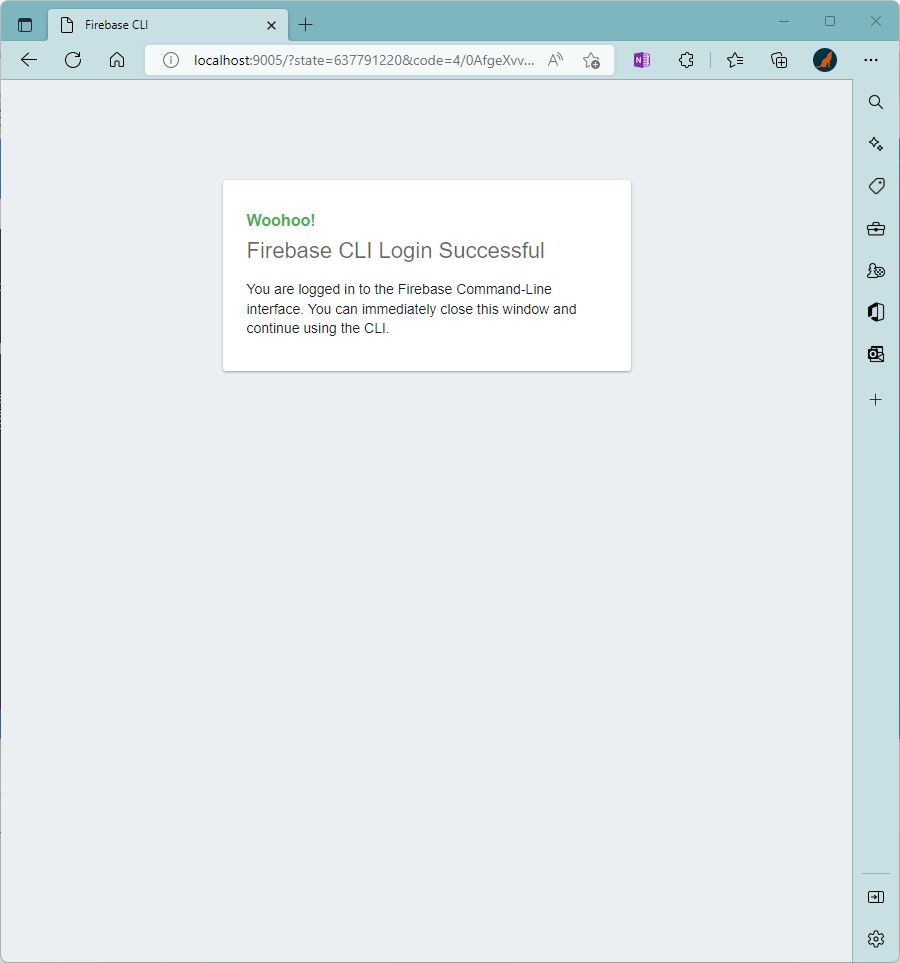The image size is (900, 963).
Task: Open sidebar Tools briefcase icon
Action: click(x=876, y=229)
